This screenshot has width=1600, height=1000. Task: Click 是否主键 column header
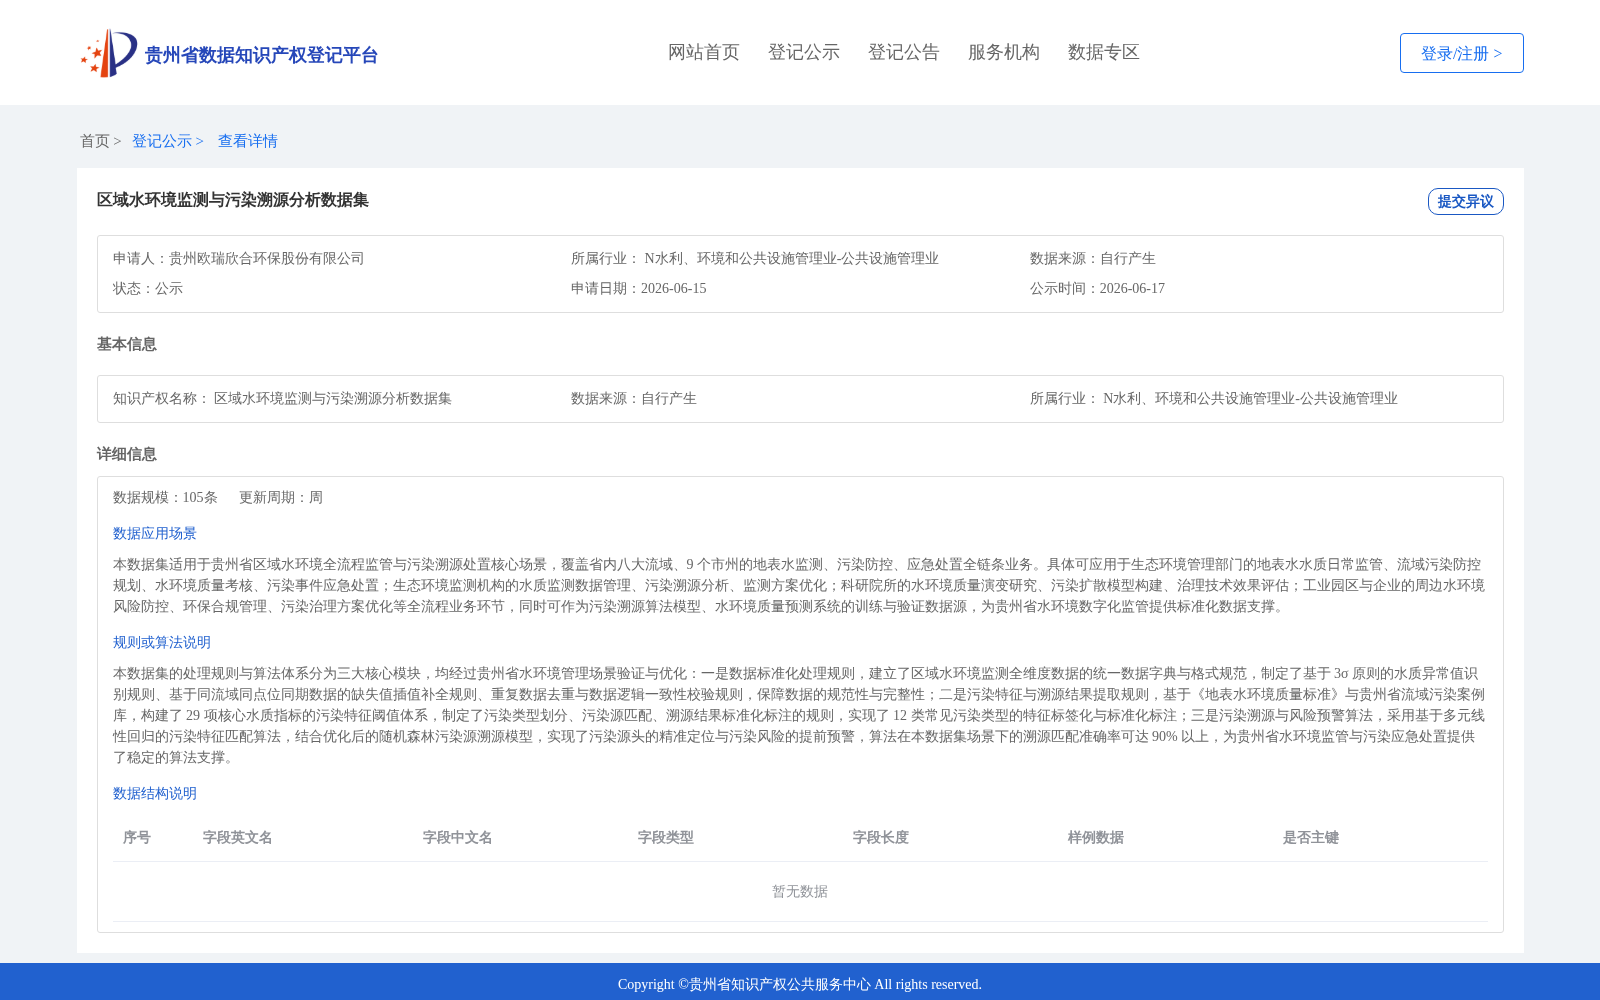tap(1311, 837)
